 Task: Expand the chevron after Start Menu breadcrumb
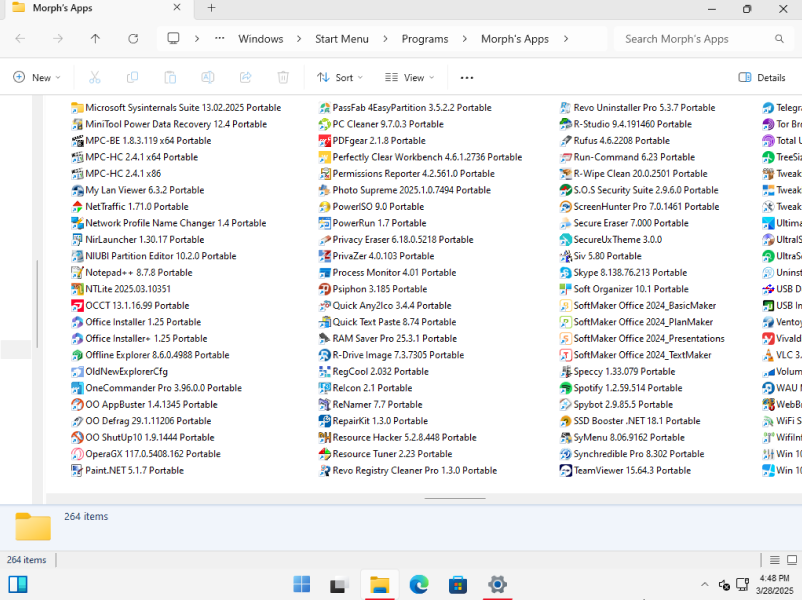click(x=385, y=39)
